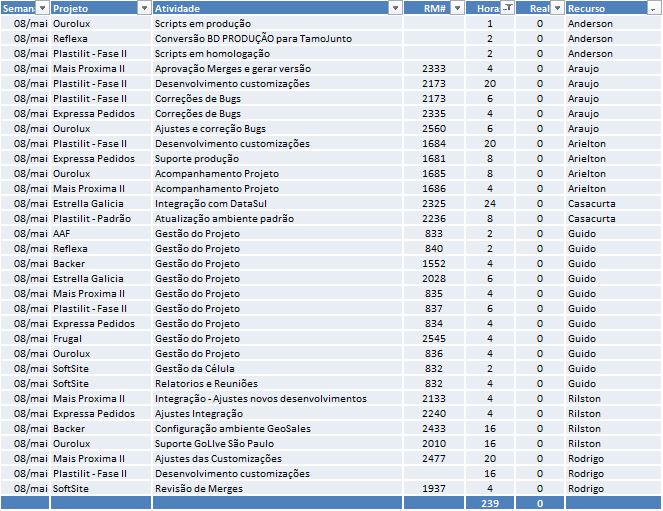Select cell 'Revisão de Merges'

coord(277,489)
